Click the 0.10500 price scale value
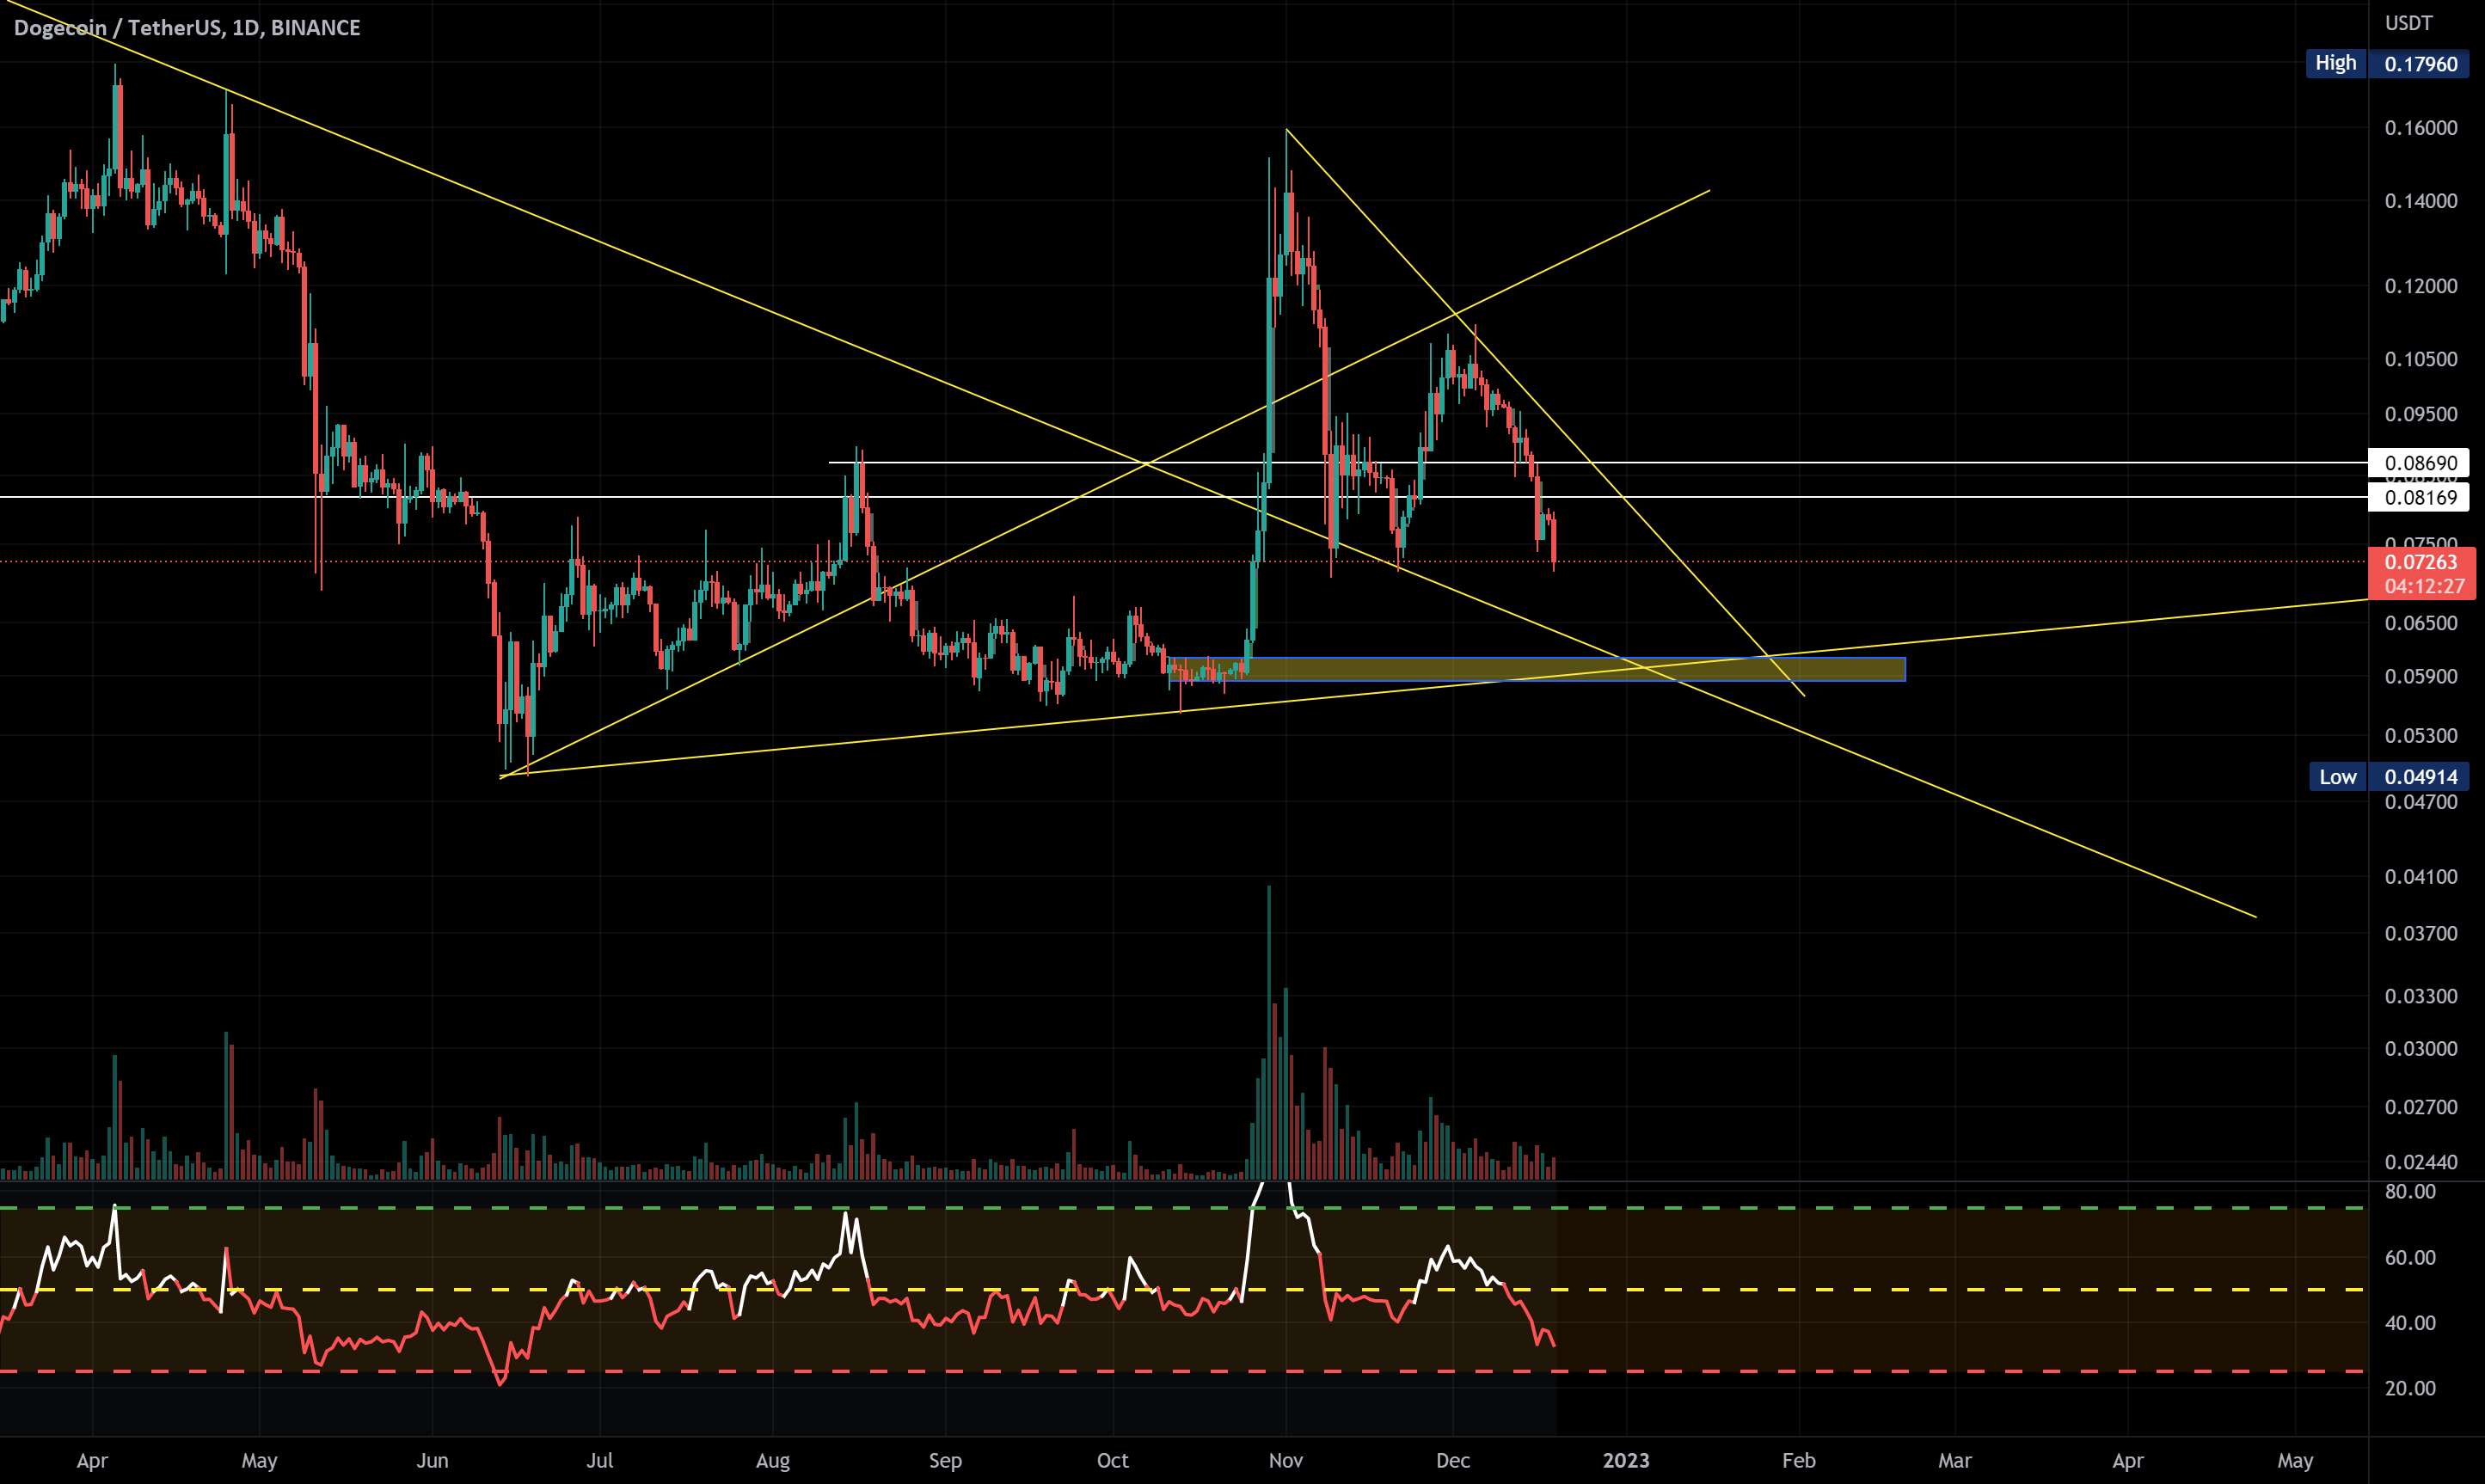 coord(2421,359)
